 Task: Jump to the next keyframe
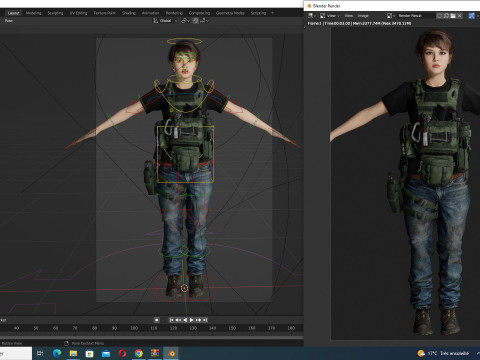point(198,320)
